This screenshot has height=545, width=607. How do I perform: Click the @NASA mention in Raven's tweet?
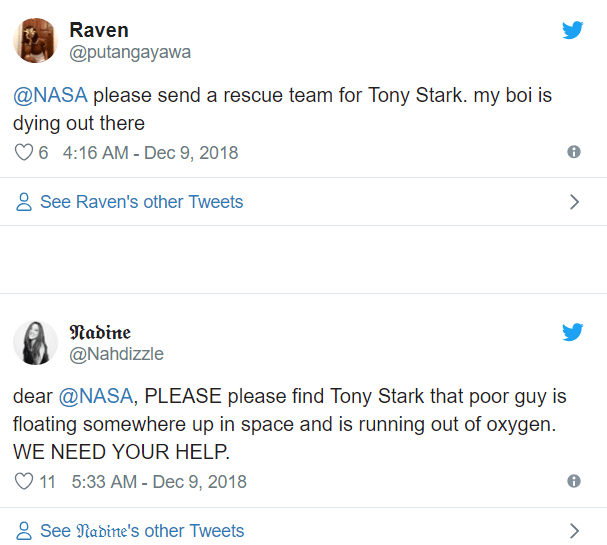(x=50, y=97)
